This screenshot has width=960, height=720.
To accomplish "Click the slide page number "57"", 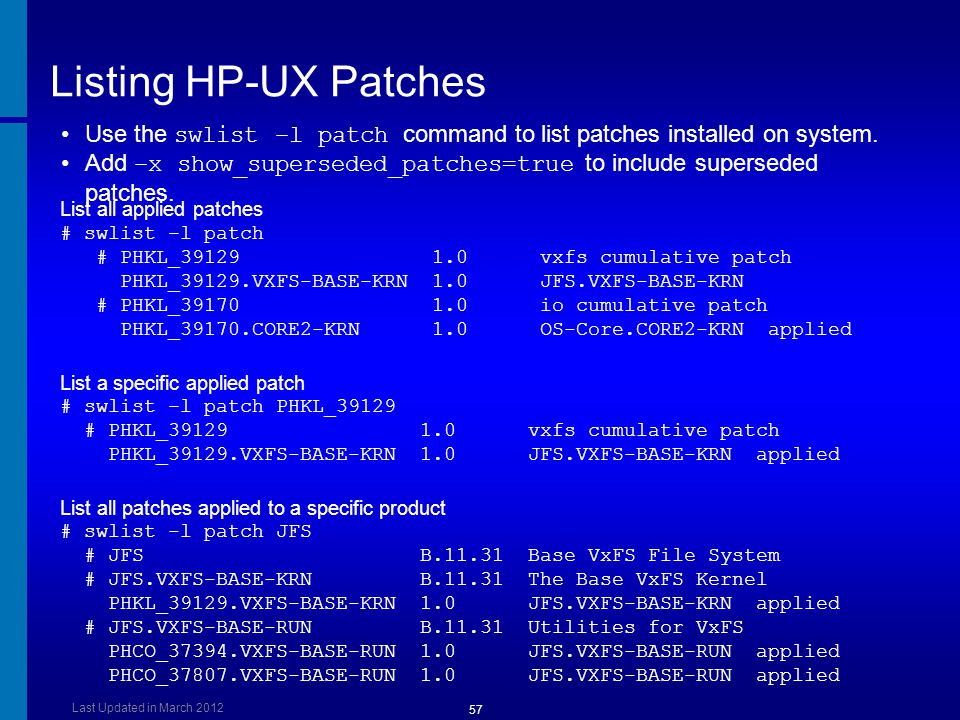I will click(x=476, y=710).
